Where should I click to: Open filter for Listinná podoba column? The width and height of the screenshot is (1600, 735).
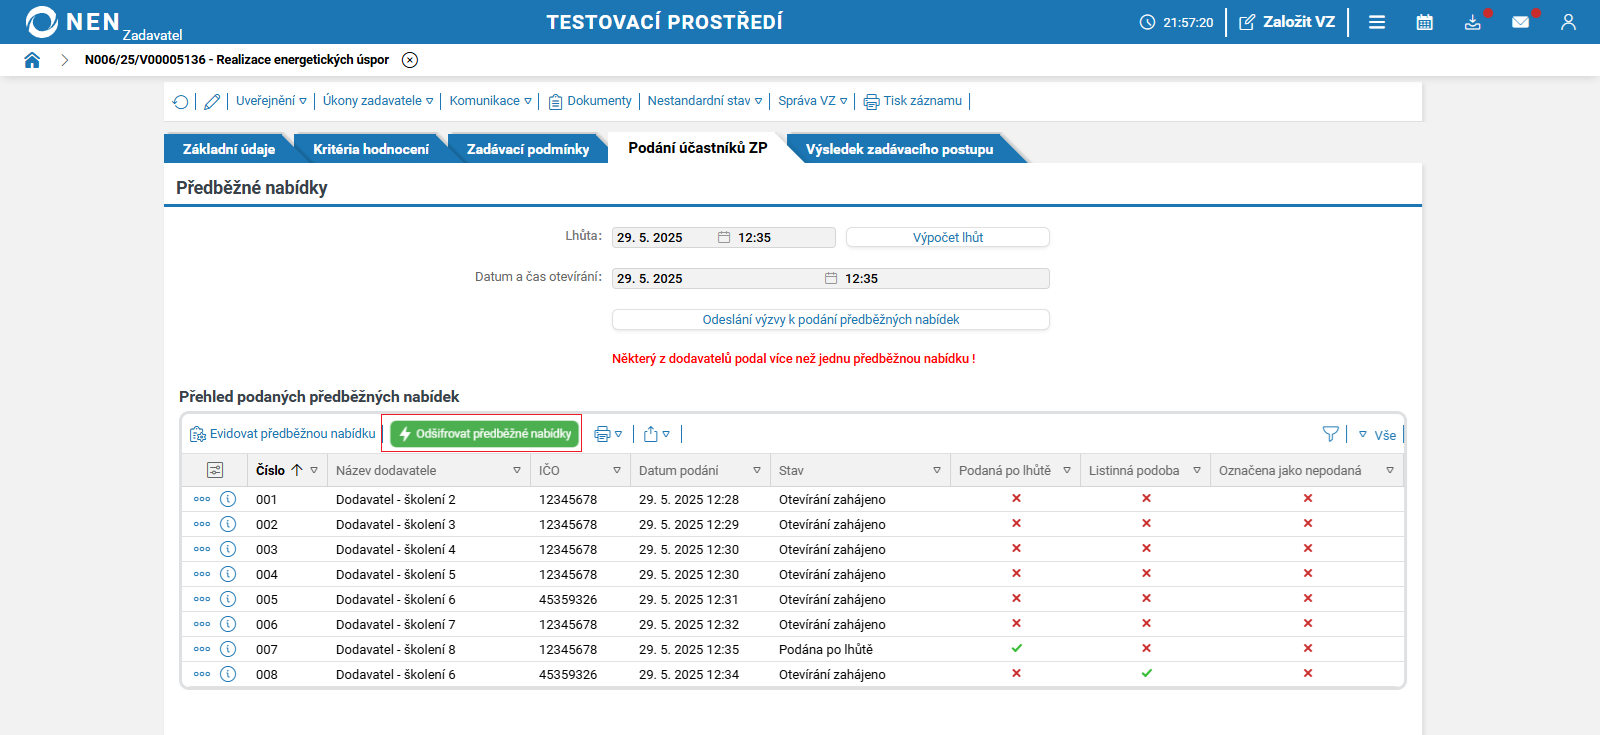point(1197,470)
